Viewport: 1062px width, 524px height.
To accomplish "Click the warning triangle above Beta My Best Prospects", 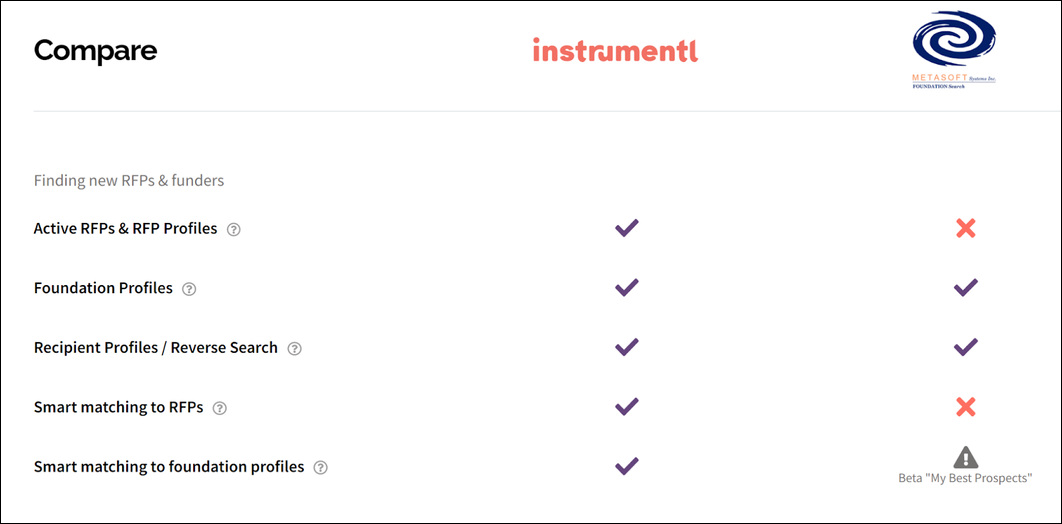I will point(965,457).
